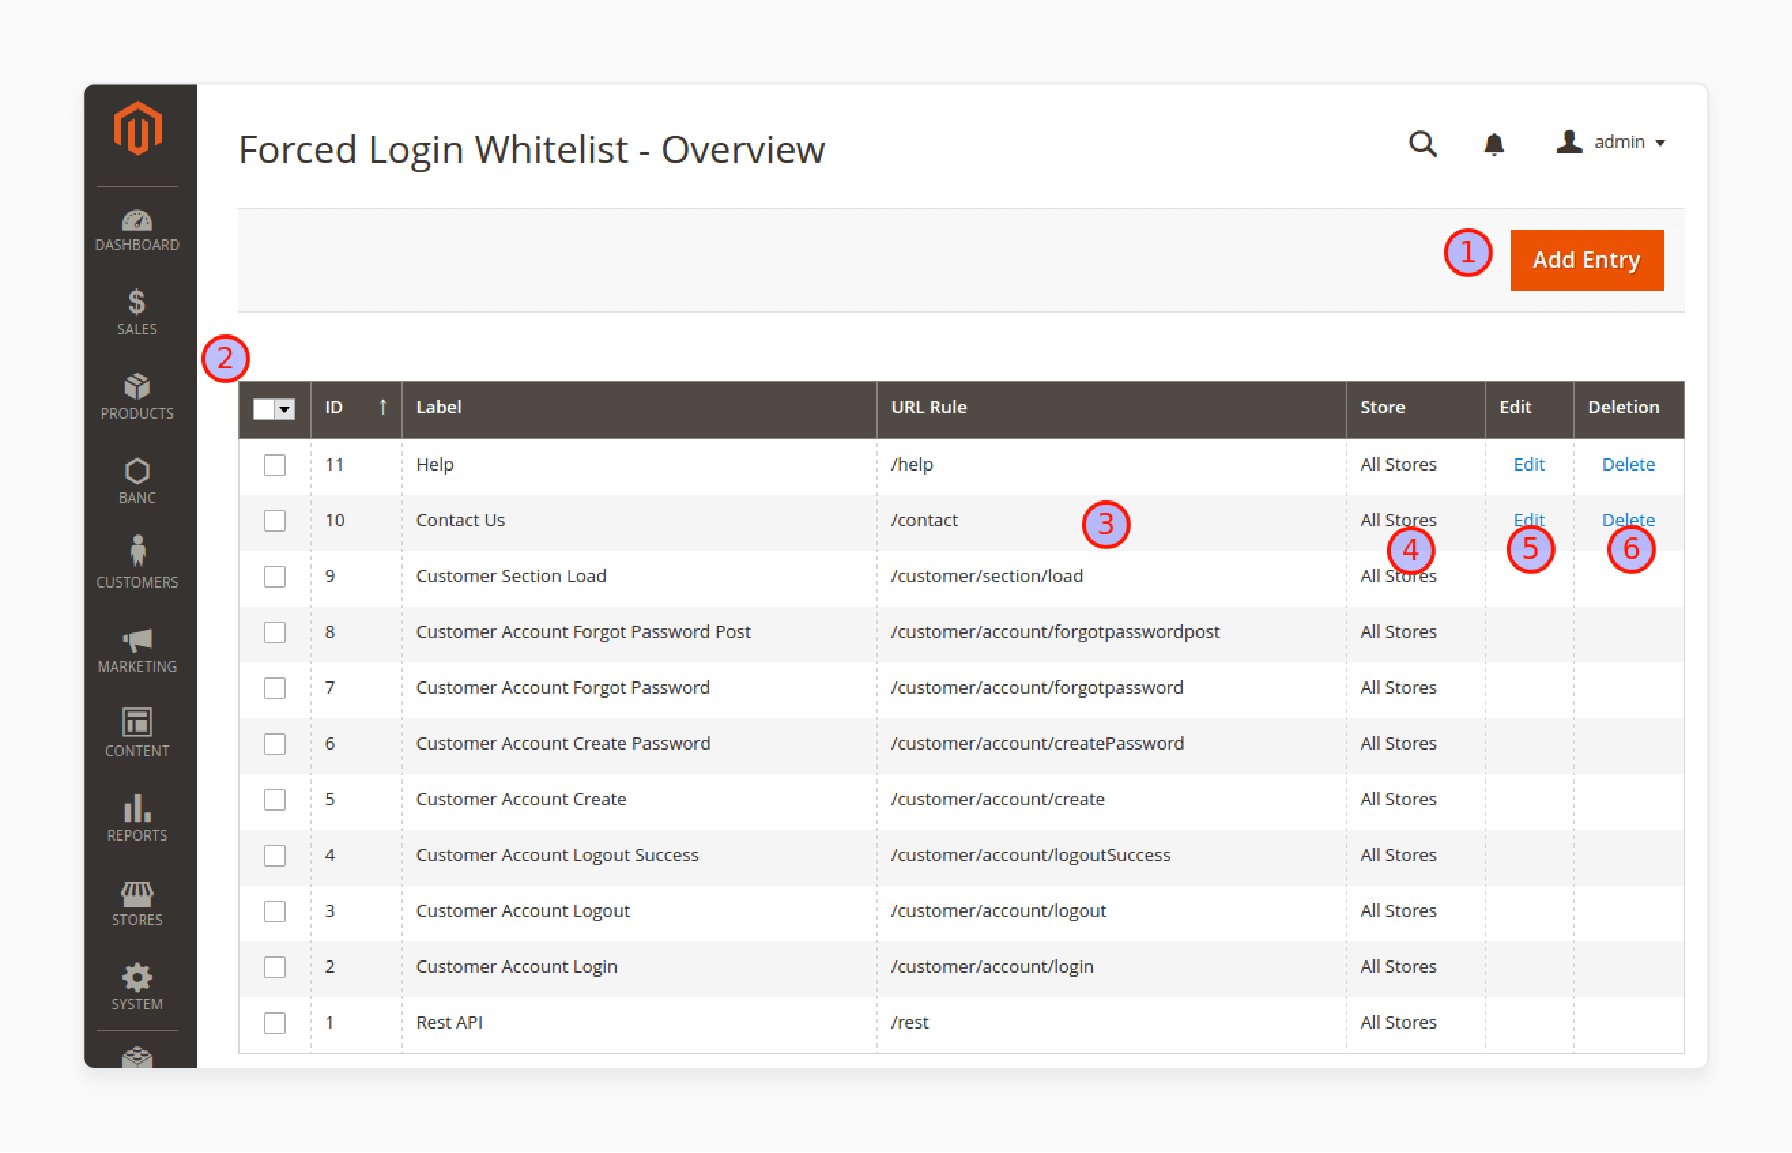Toggle the ID column sort arrow
The height and width of the screenshot is (1153, 1792).
382,407
